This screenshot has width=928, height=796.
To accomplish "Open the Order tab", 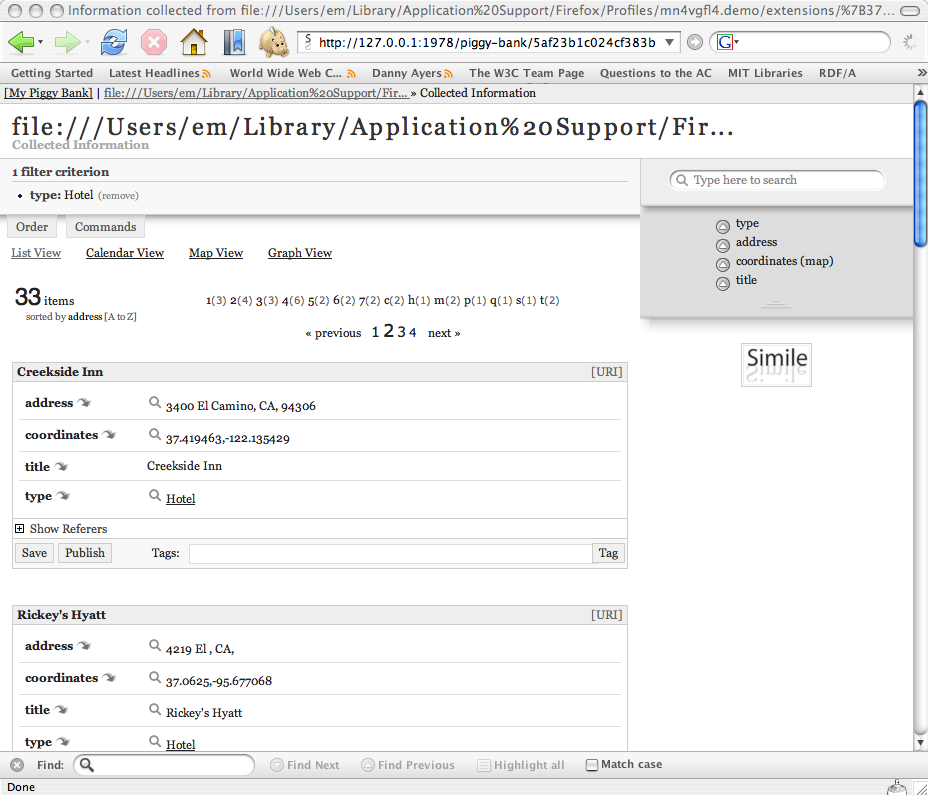I will (x=32, y=227).
